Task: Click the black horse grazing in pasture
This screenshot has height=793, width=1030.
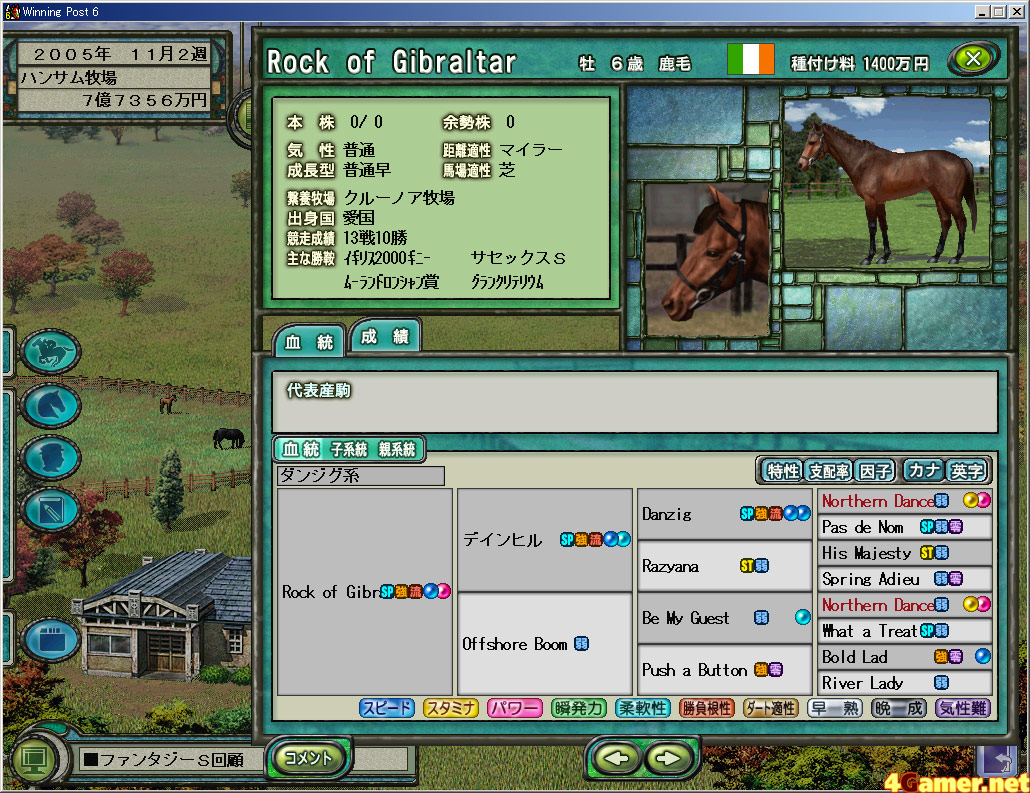Action: 229,438
